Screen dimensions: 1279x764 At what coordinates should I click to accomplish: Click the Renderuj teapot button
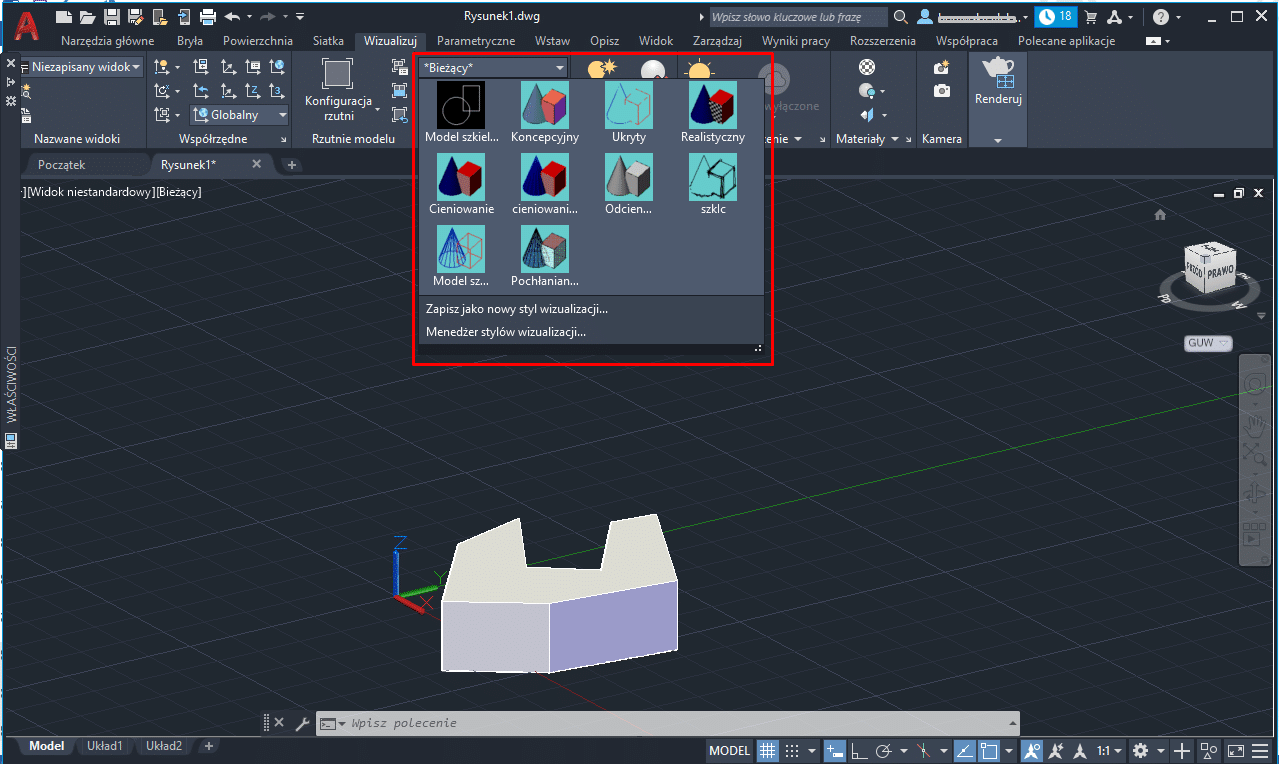998,80
